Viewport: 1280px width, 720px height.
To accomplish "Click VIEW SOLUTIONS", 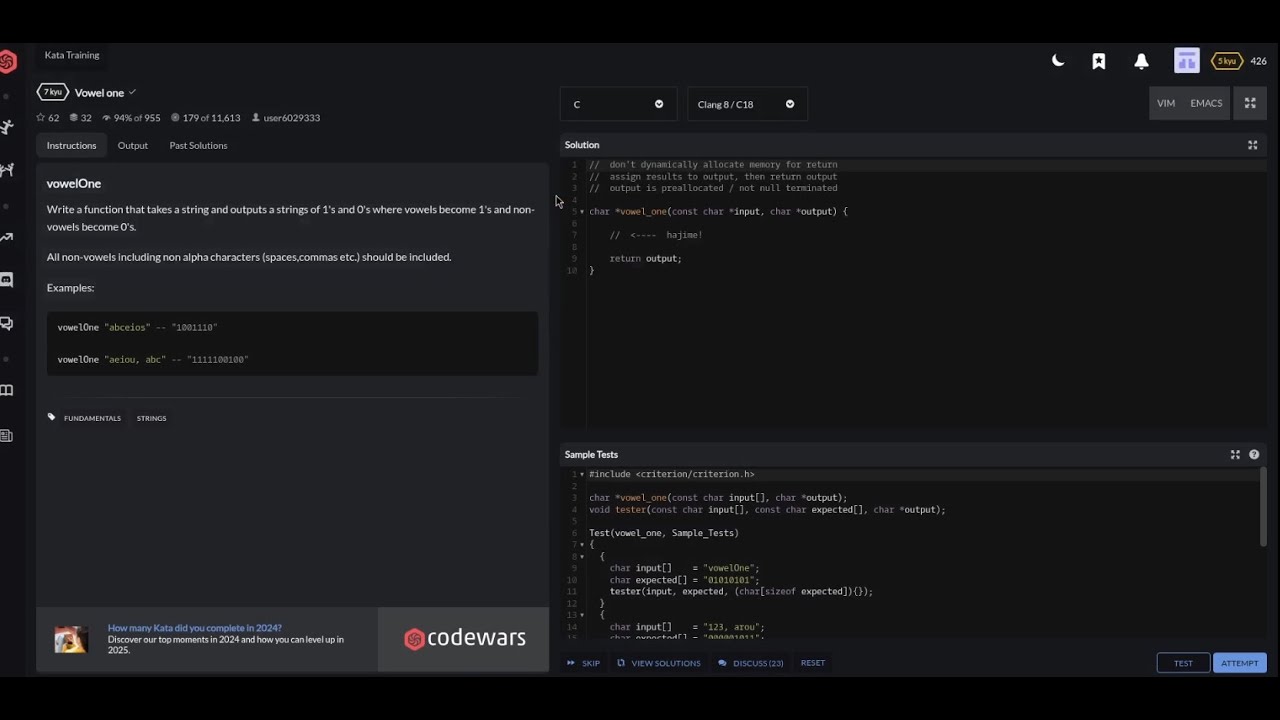I will [x=658, y=663].
